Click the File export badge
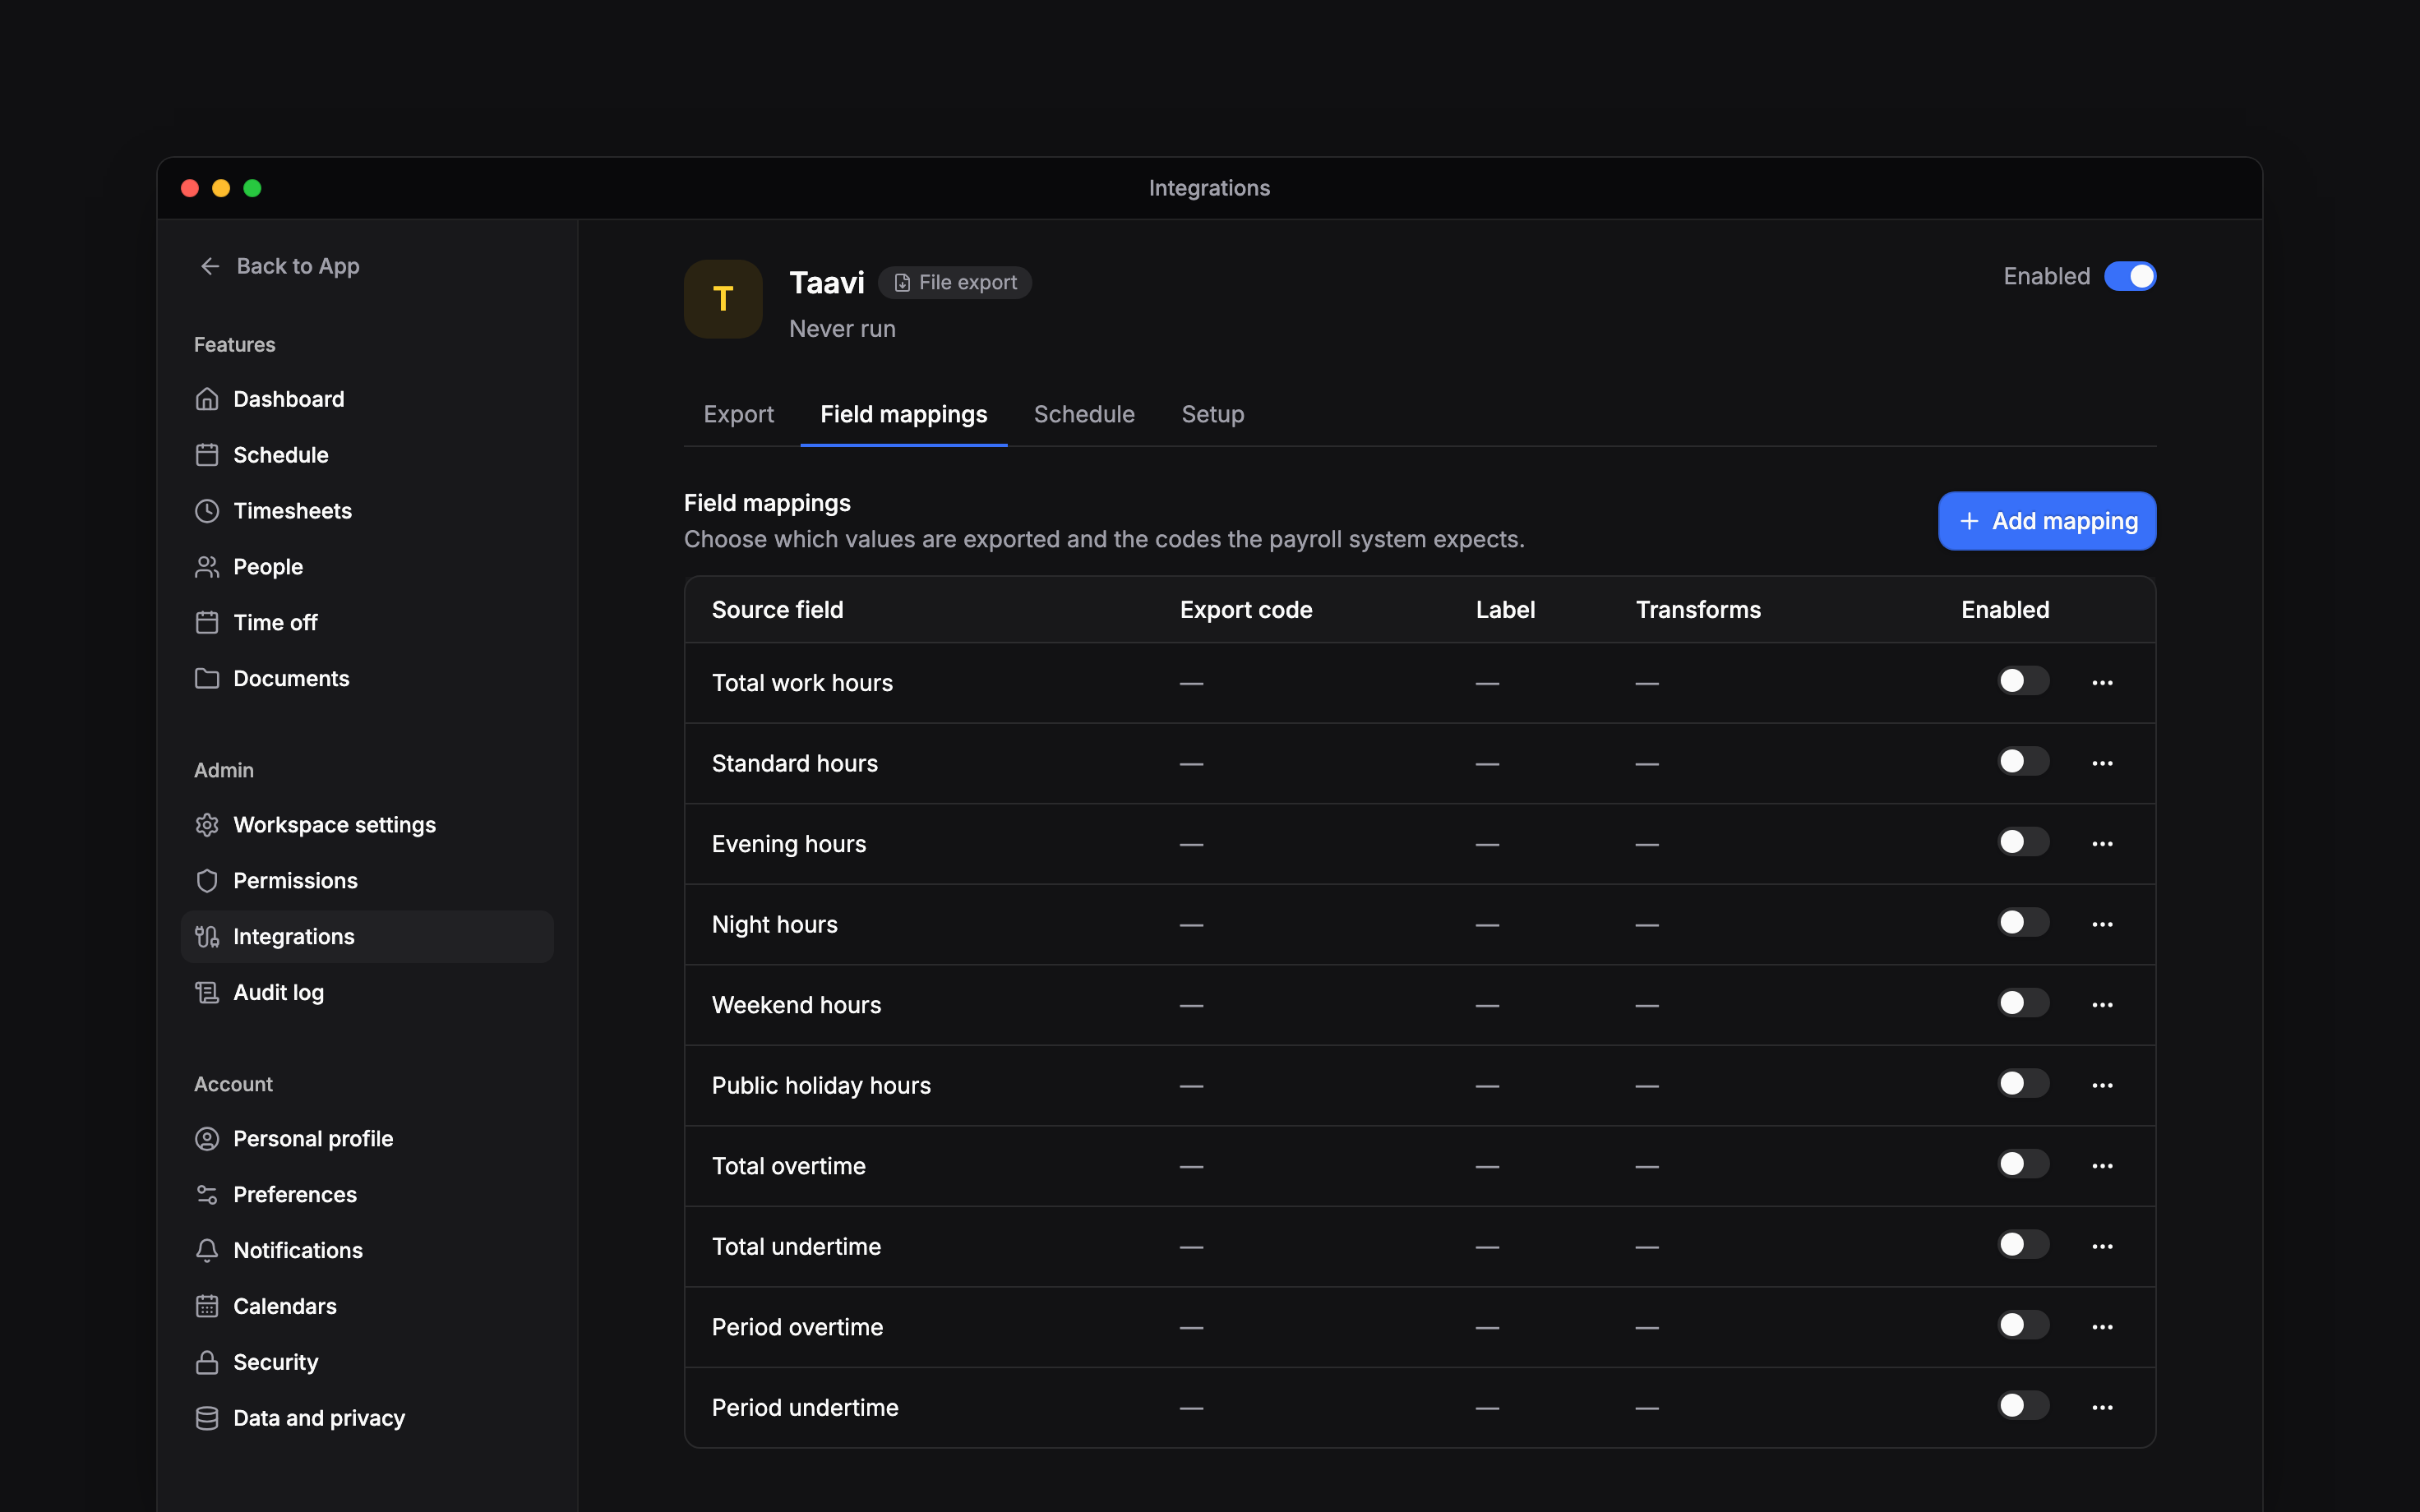The height and width of the screenshot is (1512, 2420). coord(955,283)
